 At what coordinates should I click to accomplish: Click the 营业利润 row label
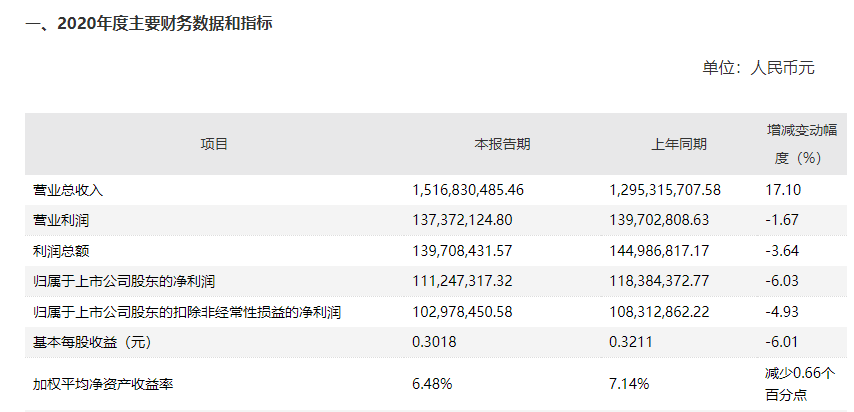click(x=61, y=219)
